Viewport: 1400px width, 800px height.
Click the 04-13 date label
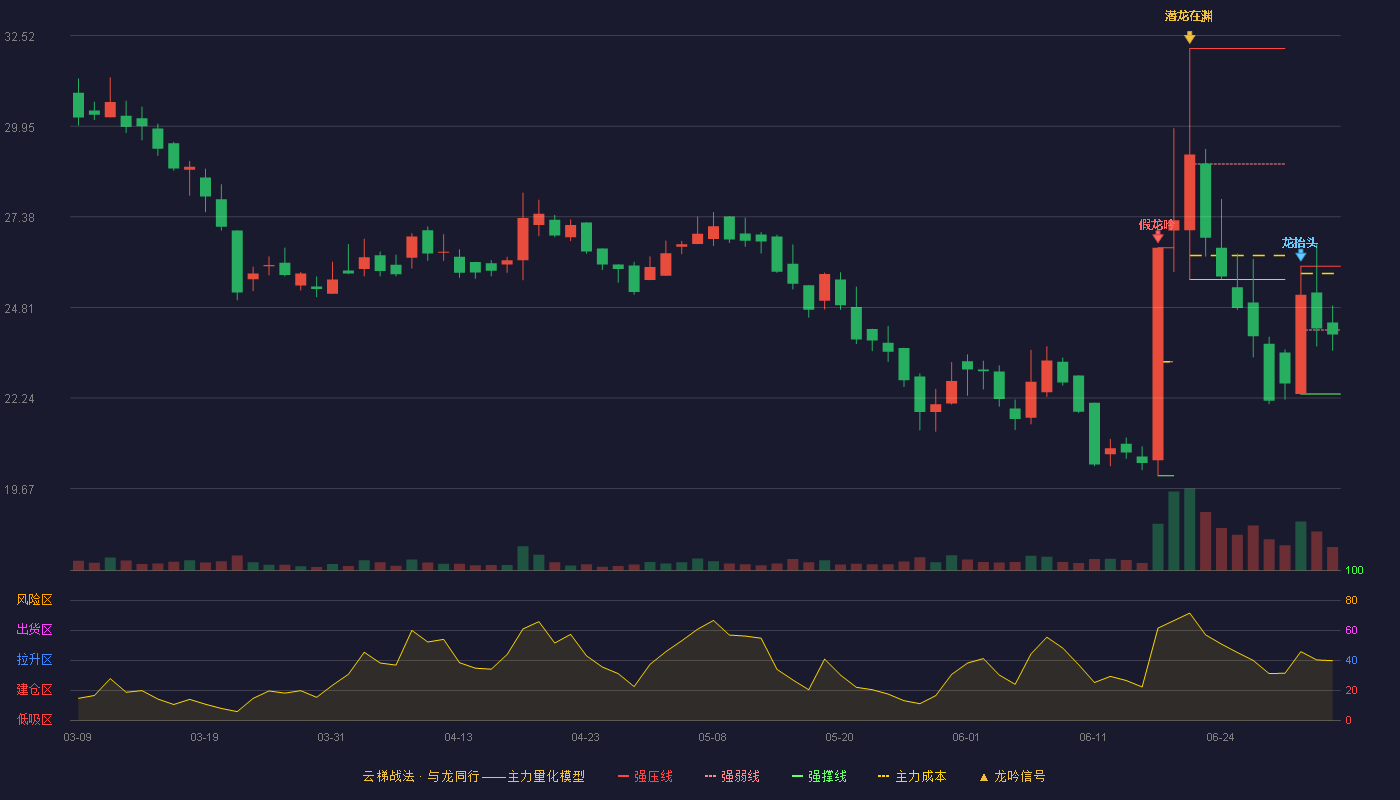pos(458,737)
